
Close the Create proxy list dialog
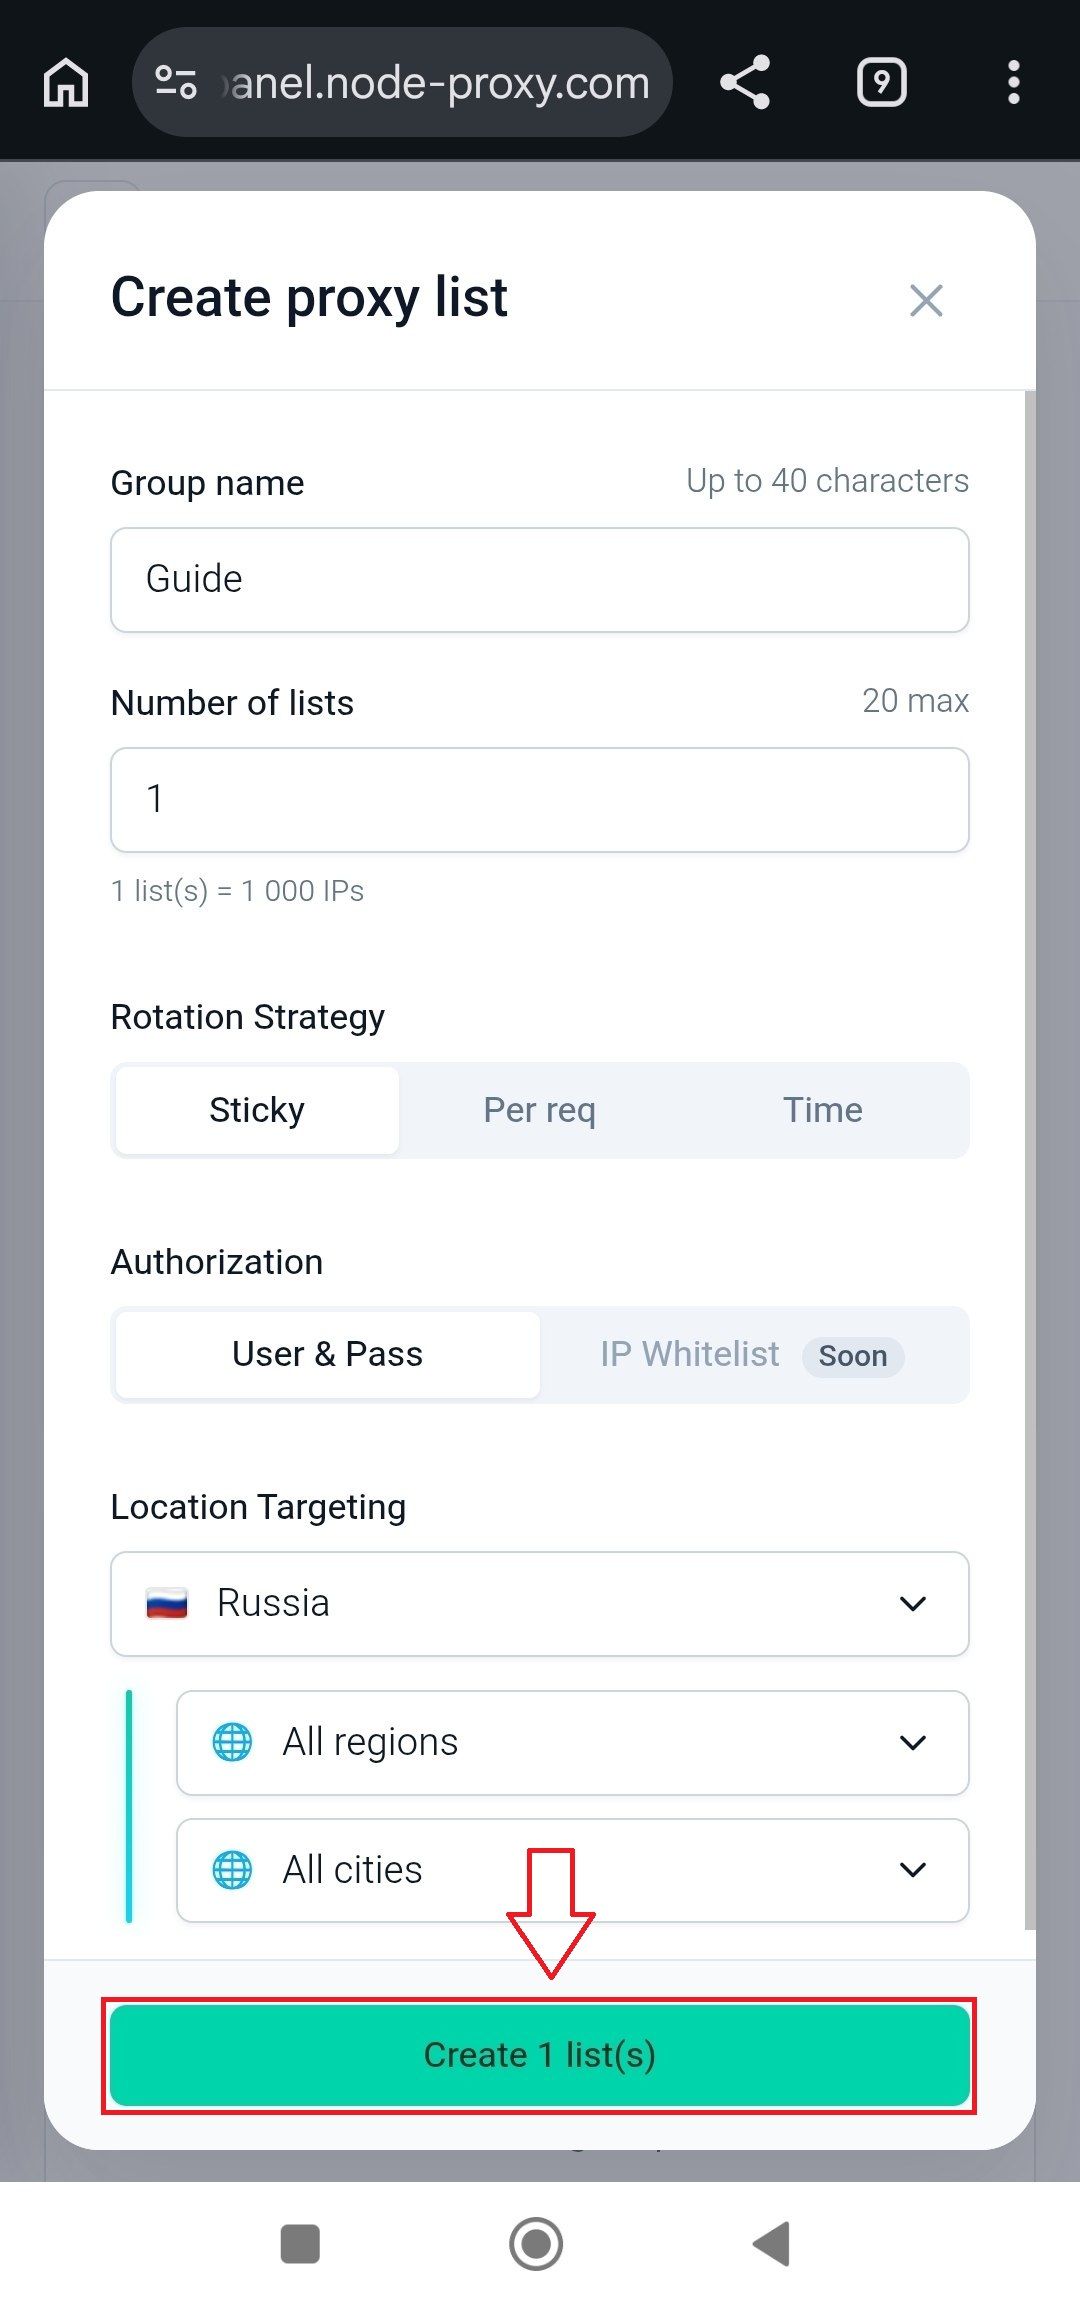click(x=926, y=300)
